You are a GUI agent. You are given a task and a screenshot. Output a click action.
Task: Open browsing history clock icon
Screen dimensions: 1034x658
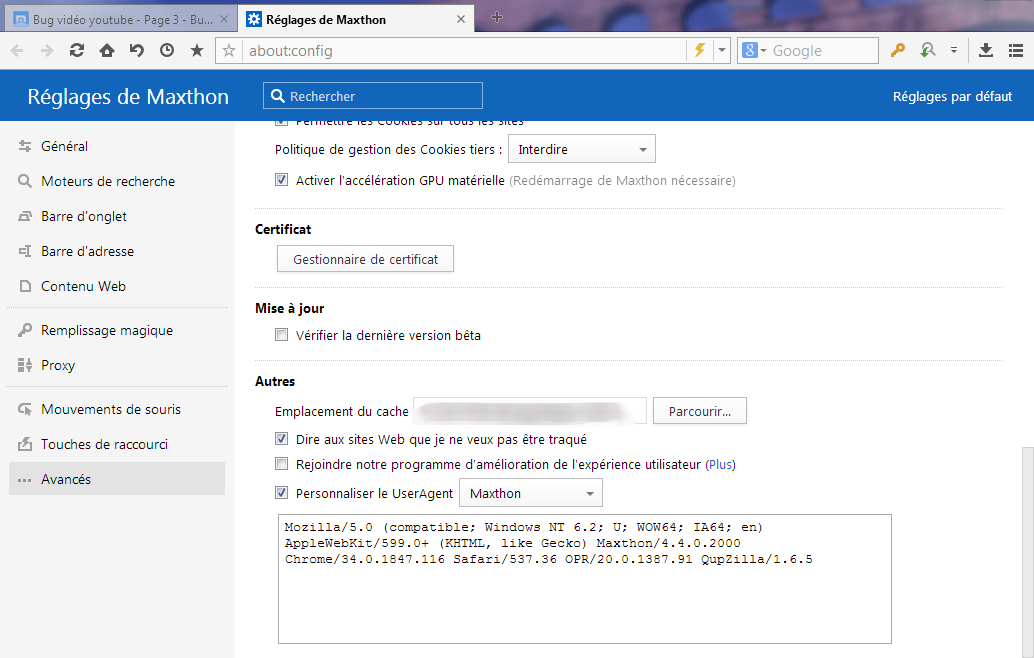(167, 50)
